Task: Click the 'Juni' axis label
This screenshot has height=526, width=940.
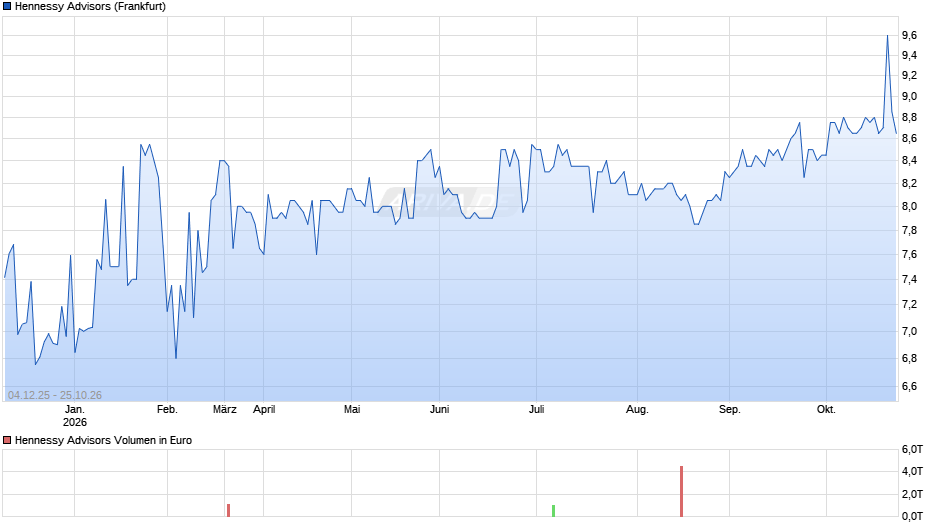Action: [439, 410]
